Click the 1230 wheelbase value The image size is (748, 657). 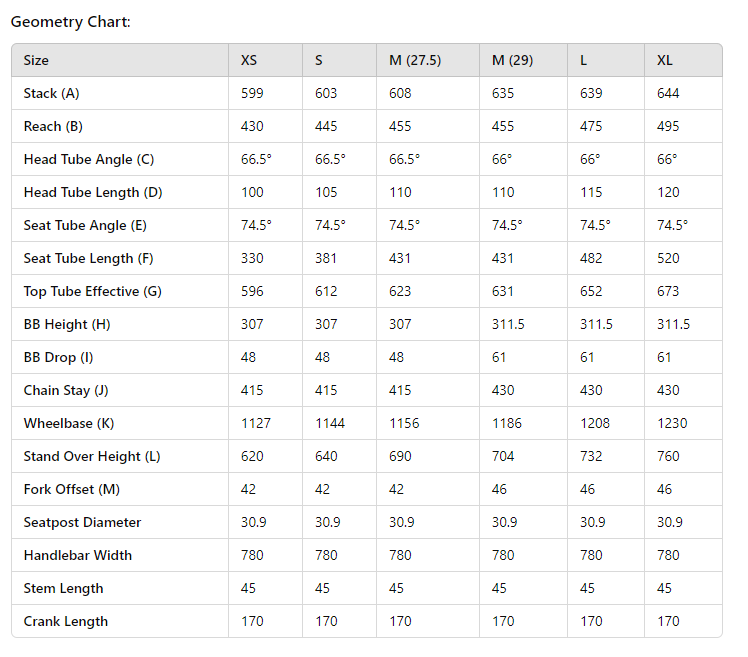click(x=673, y=423)
